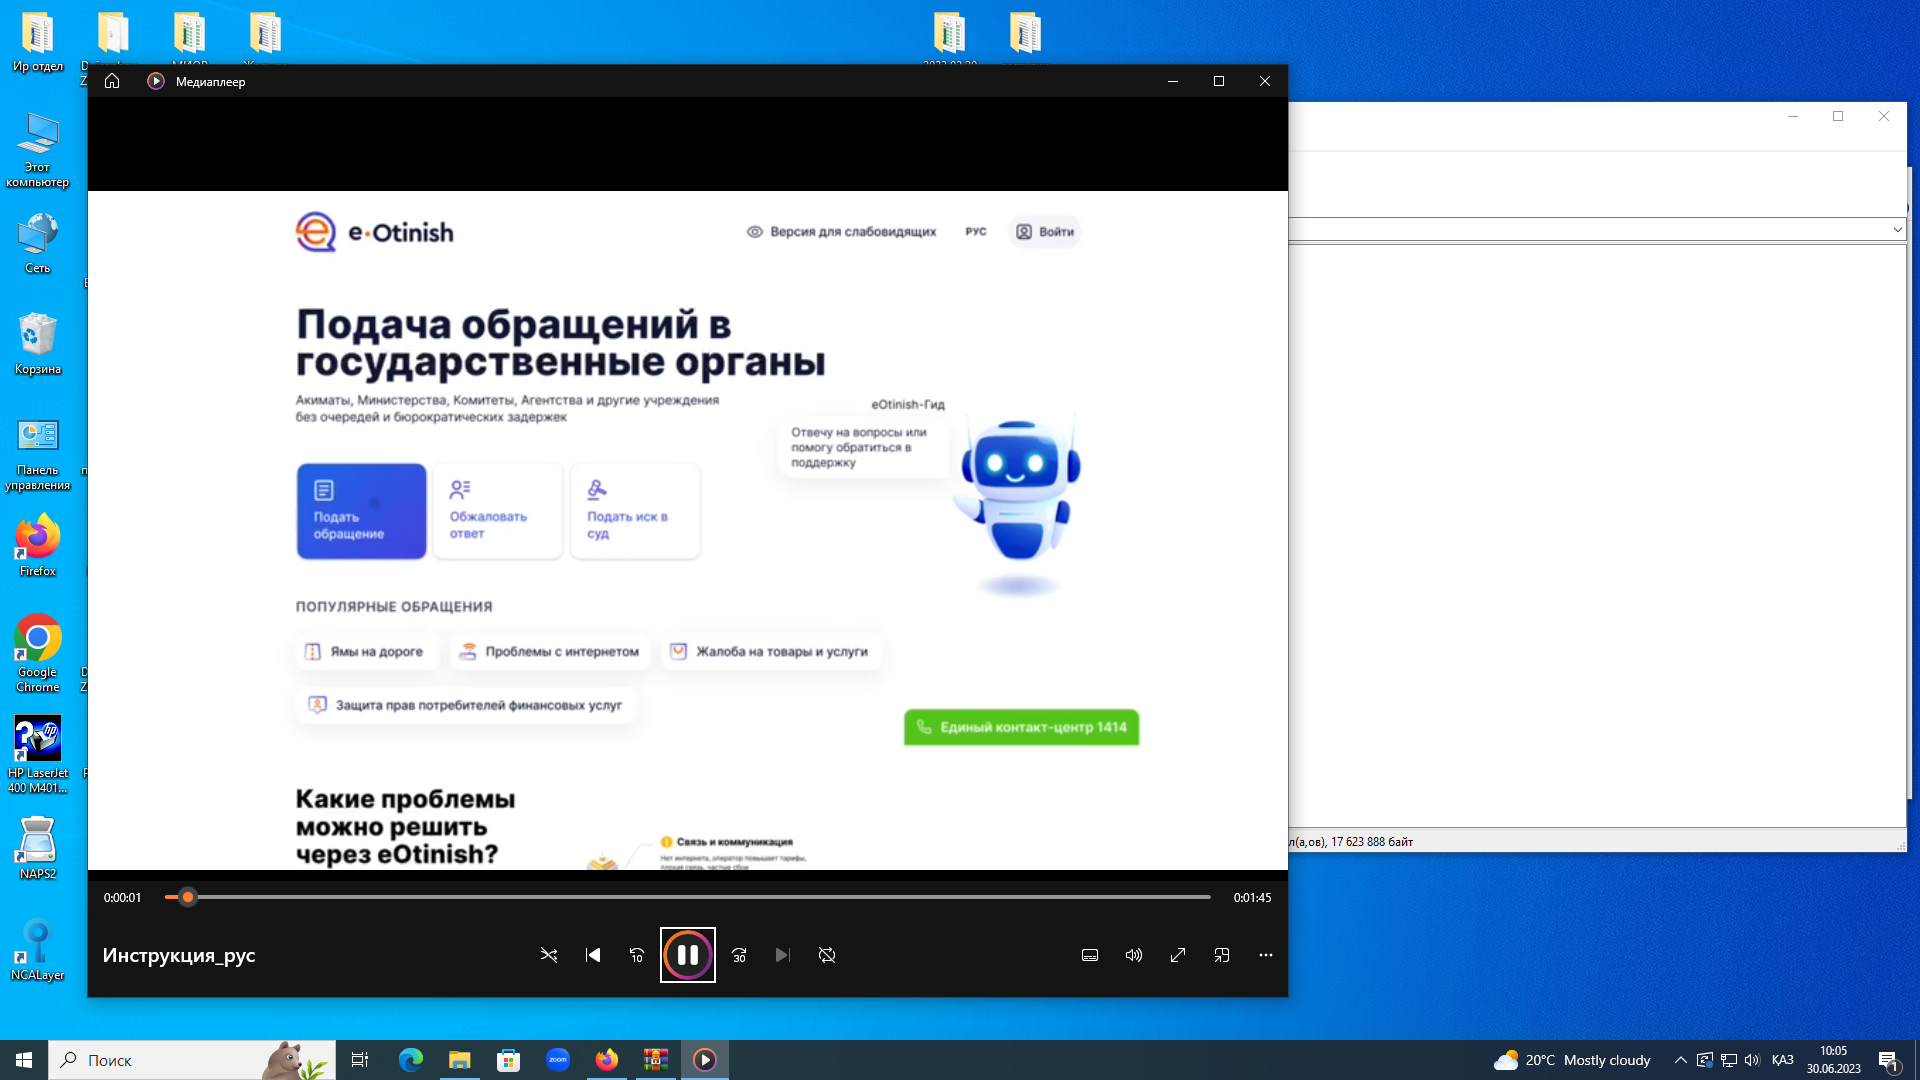The image size is (1920, 1080).
Task: Toggle shuffle mode in media player
Action: (x=549, y=955)
